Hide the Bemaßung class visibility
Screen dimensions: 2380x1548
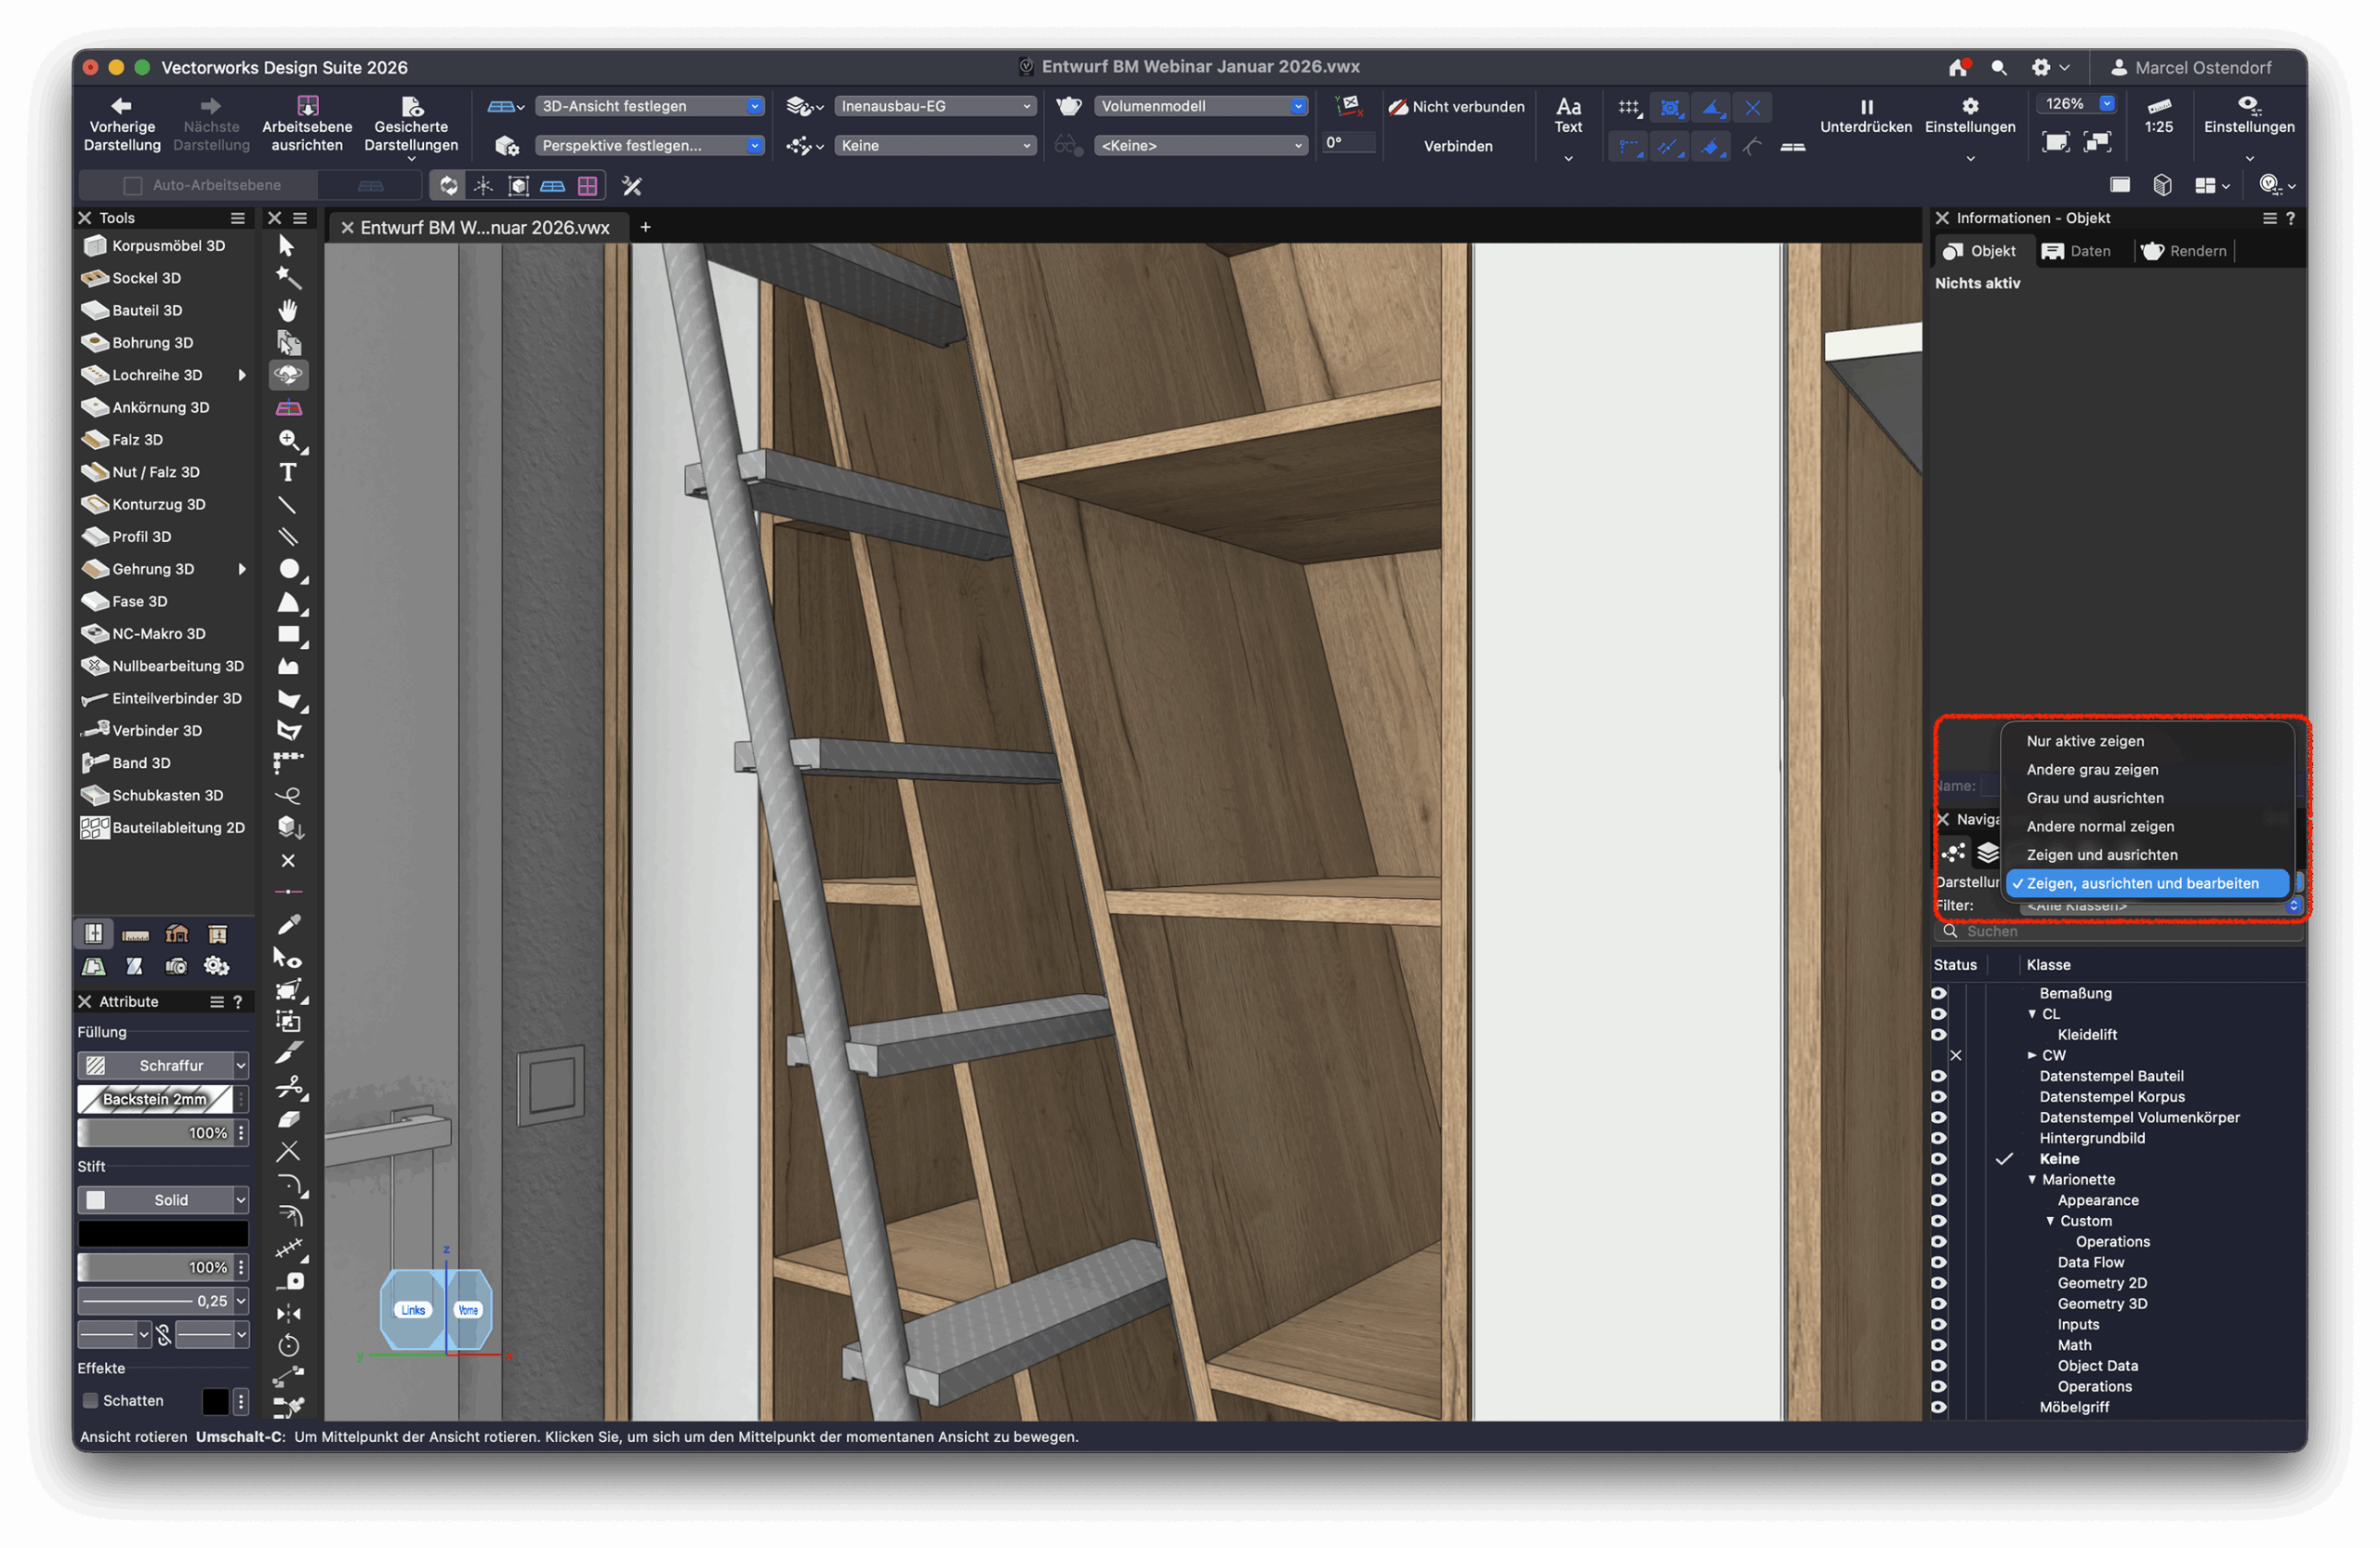pos(1938,994)
